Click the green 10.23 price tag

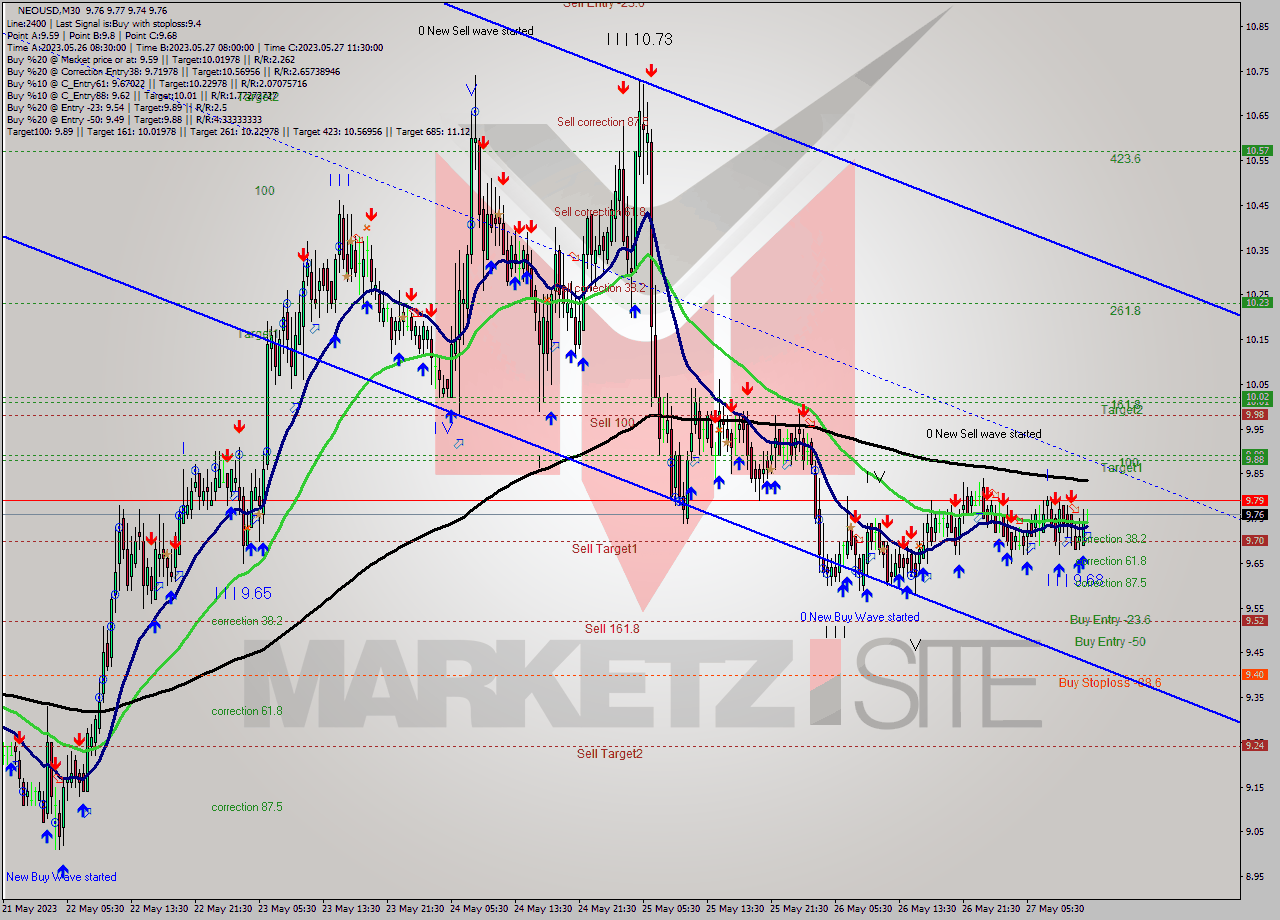click(x=1257, y=302)
